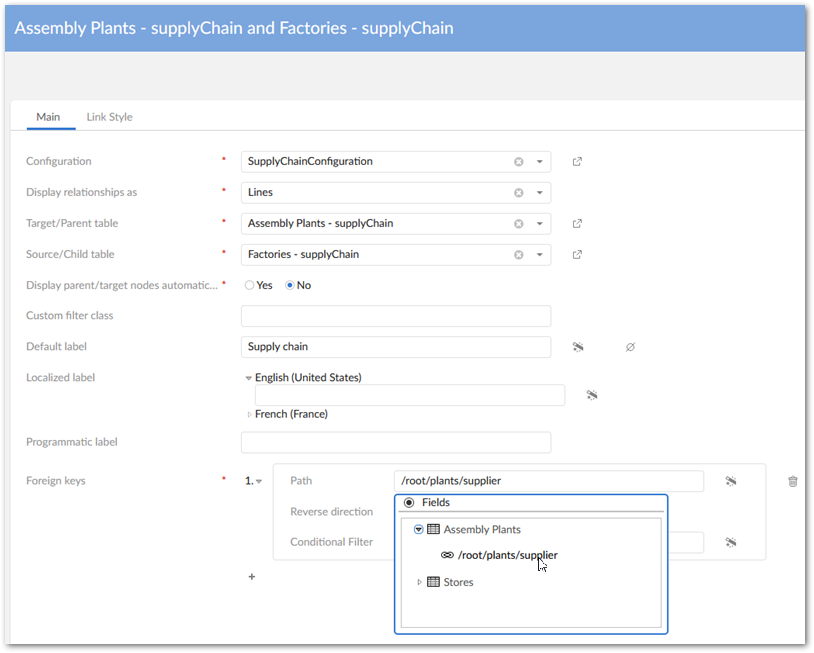This screenshot has height=653, width=814.
Task: Add a new foreign key with plus button
Action: tap(252, 577)
